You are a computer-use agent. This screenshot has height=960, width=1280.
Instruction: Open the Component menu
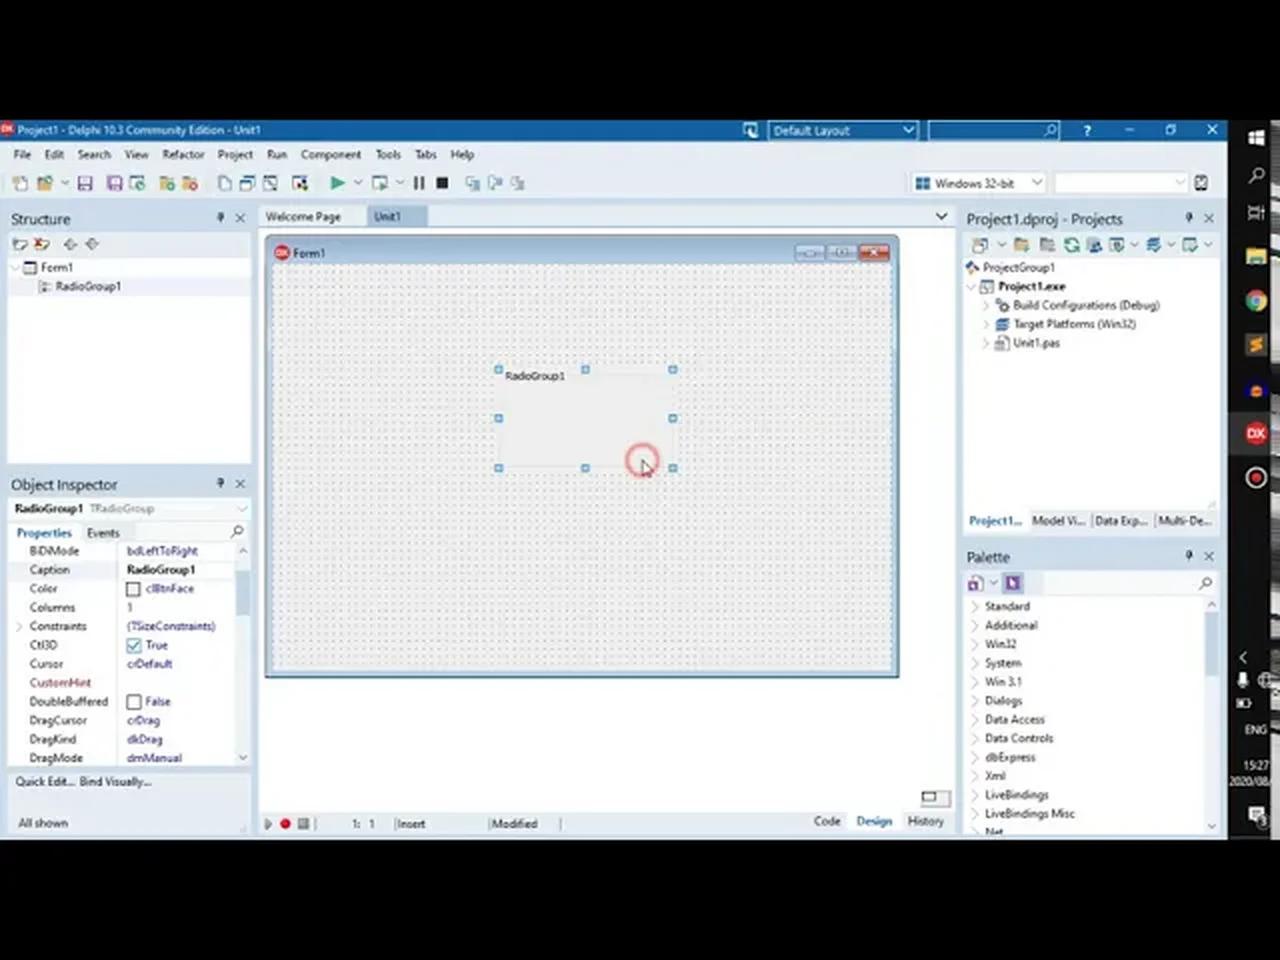(x=331, y=154)
